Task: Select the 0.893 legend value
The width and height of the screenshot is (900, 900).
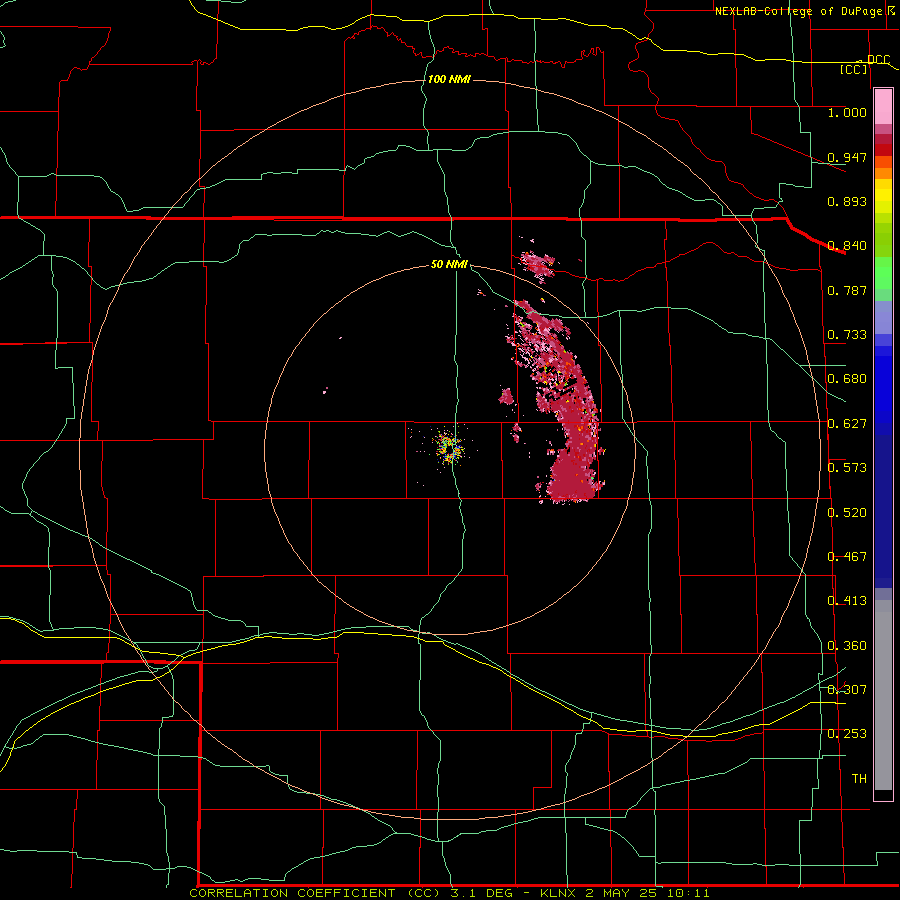Action: [x=847, y=201]
